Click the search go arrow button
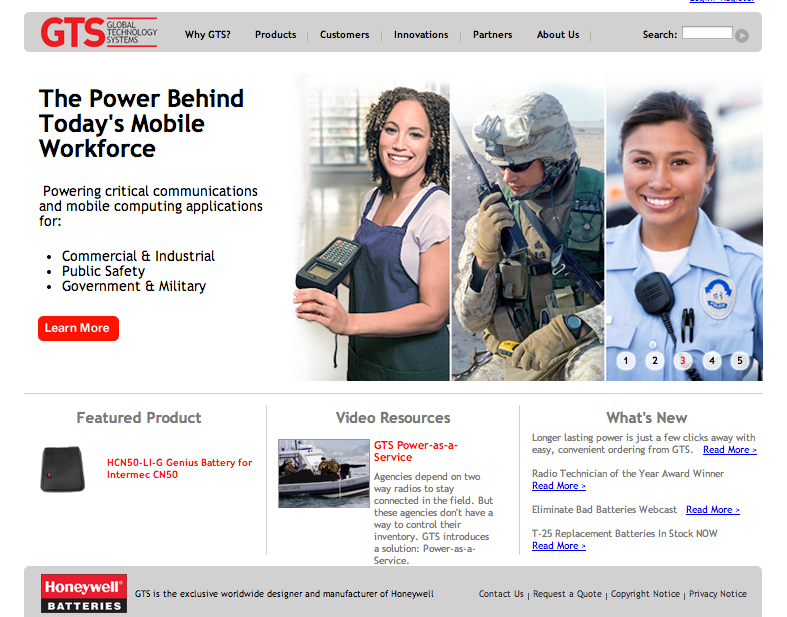 [x=742, y=36]
